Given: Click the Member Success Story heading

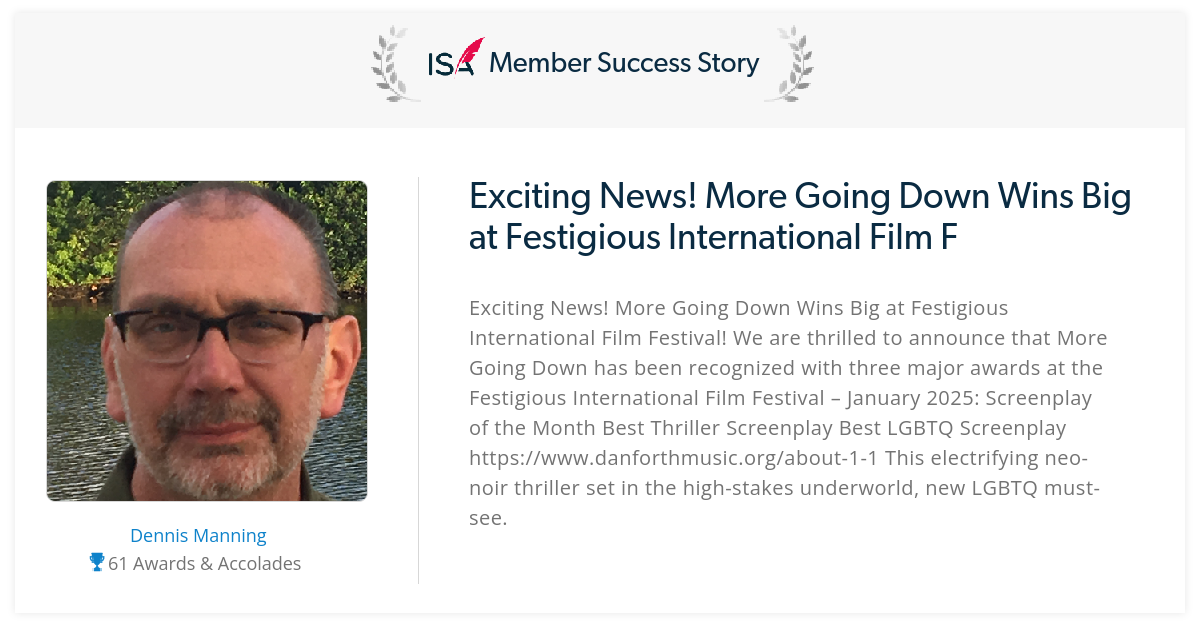Looking at the screenshot, I should [624, 63].
